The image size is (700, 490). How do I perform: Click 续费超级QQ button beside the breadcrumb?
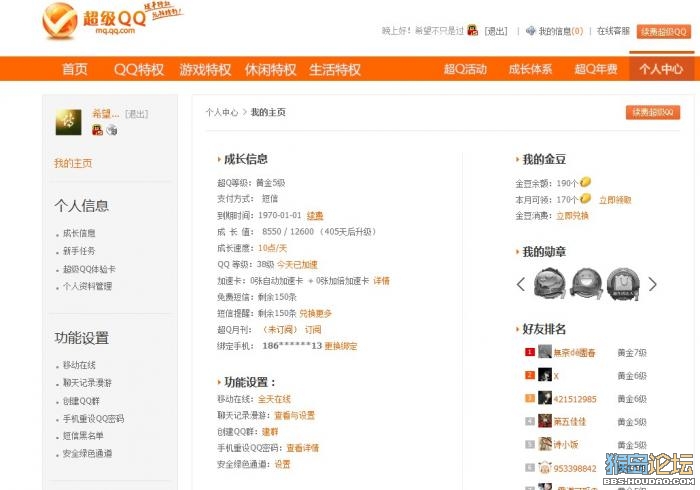(x=653, y=112)
